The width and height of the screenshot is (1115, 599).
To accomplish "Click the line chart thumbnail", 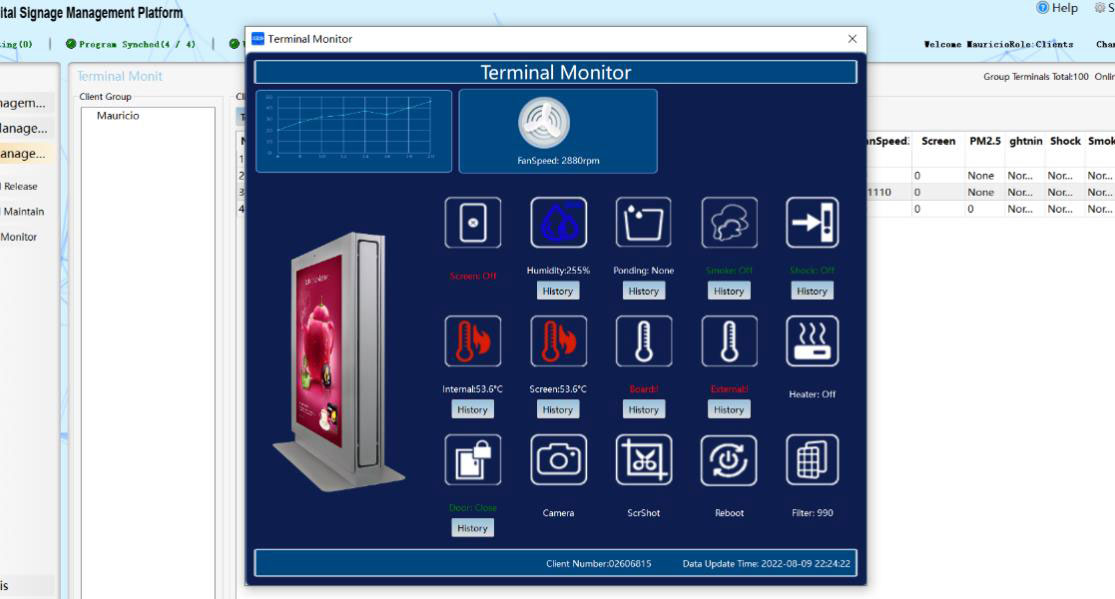I will click(353, 131).
